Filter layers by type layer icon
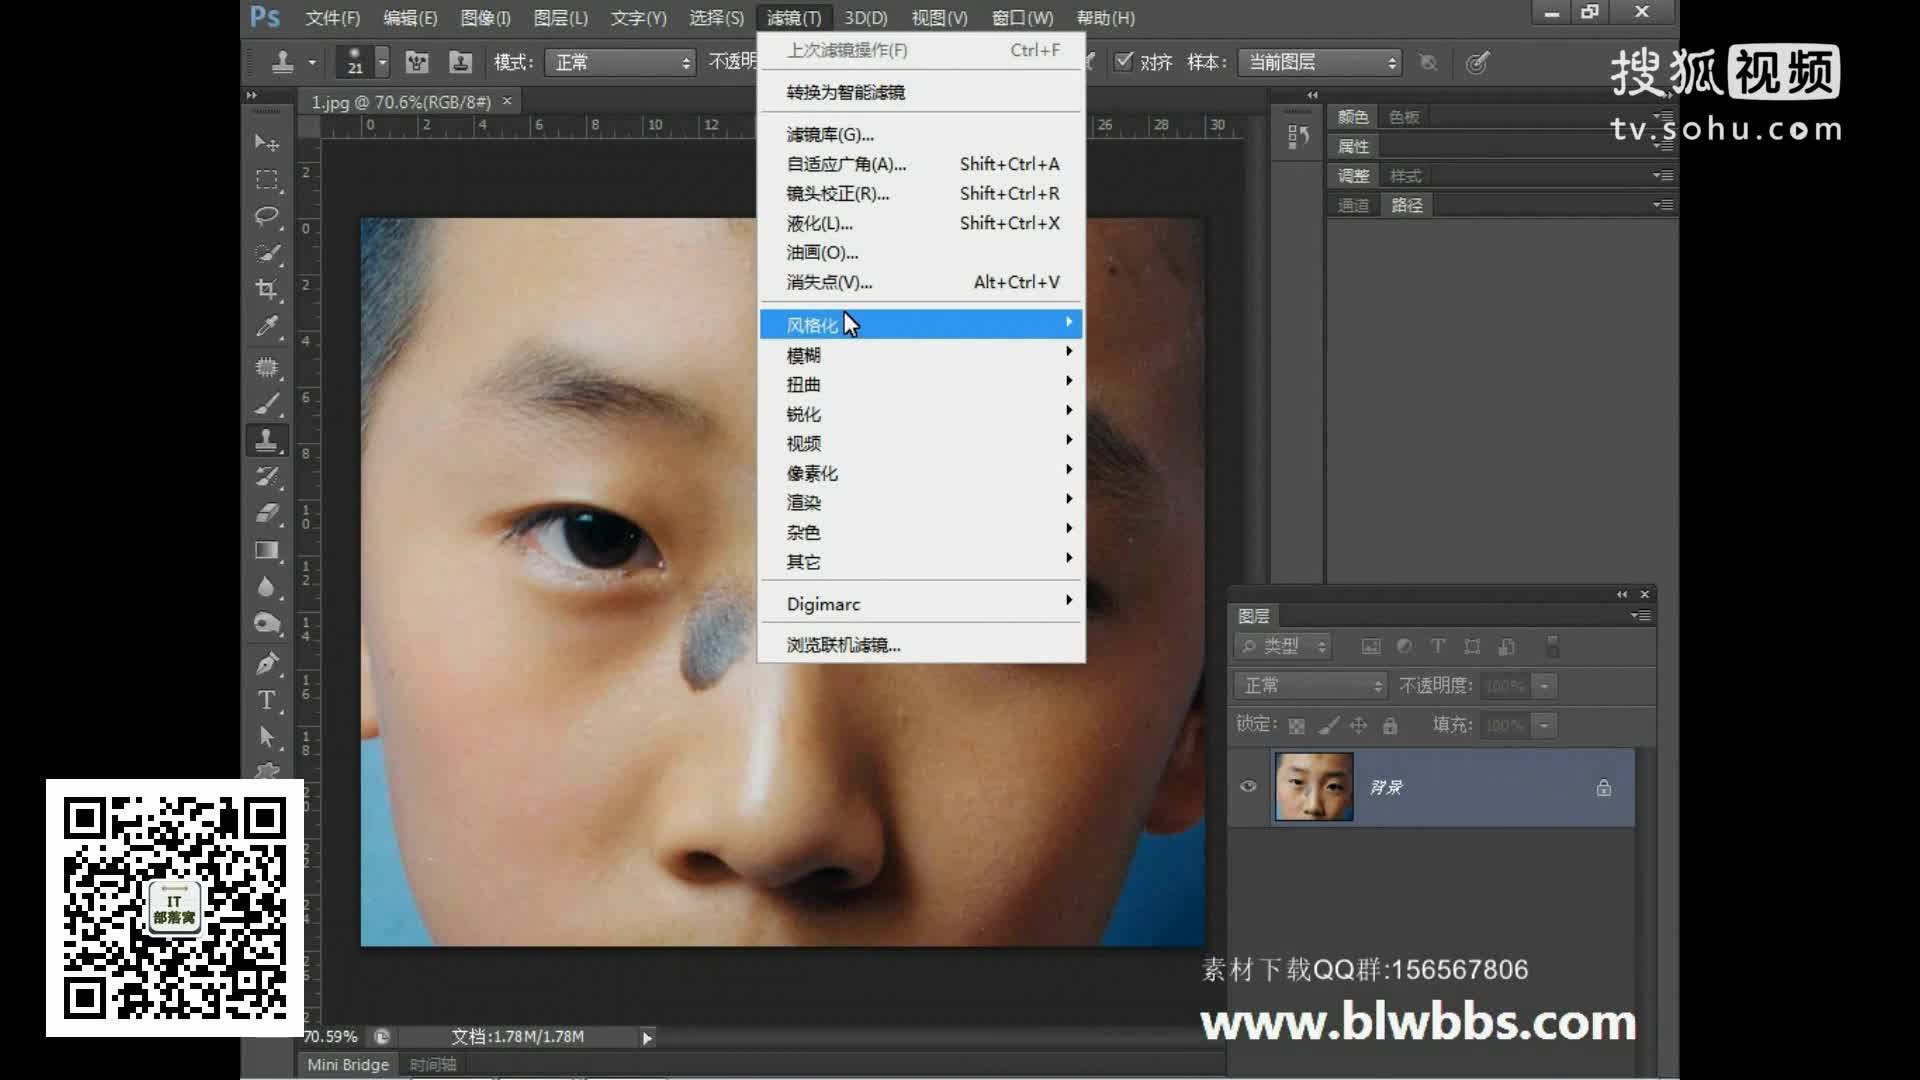 (1438, 647)
